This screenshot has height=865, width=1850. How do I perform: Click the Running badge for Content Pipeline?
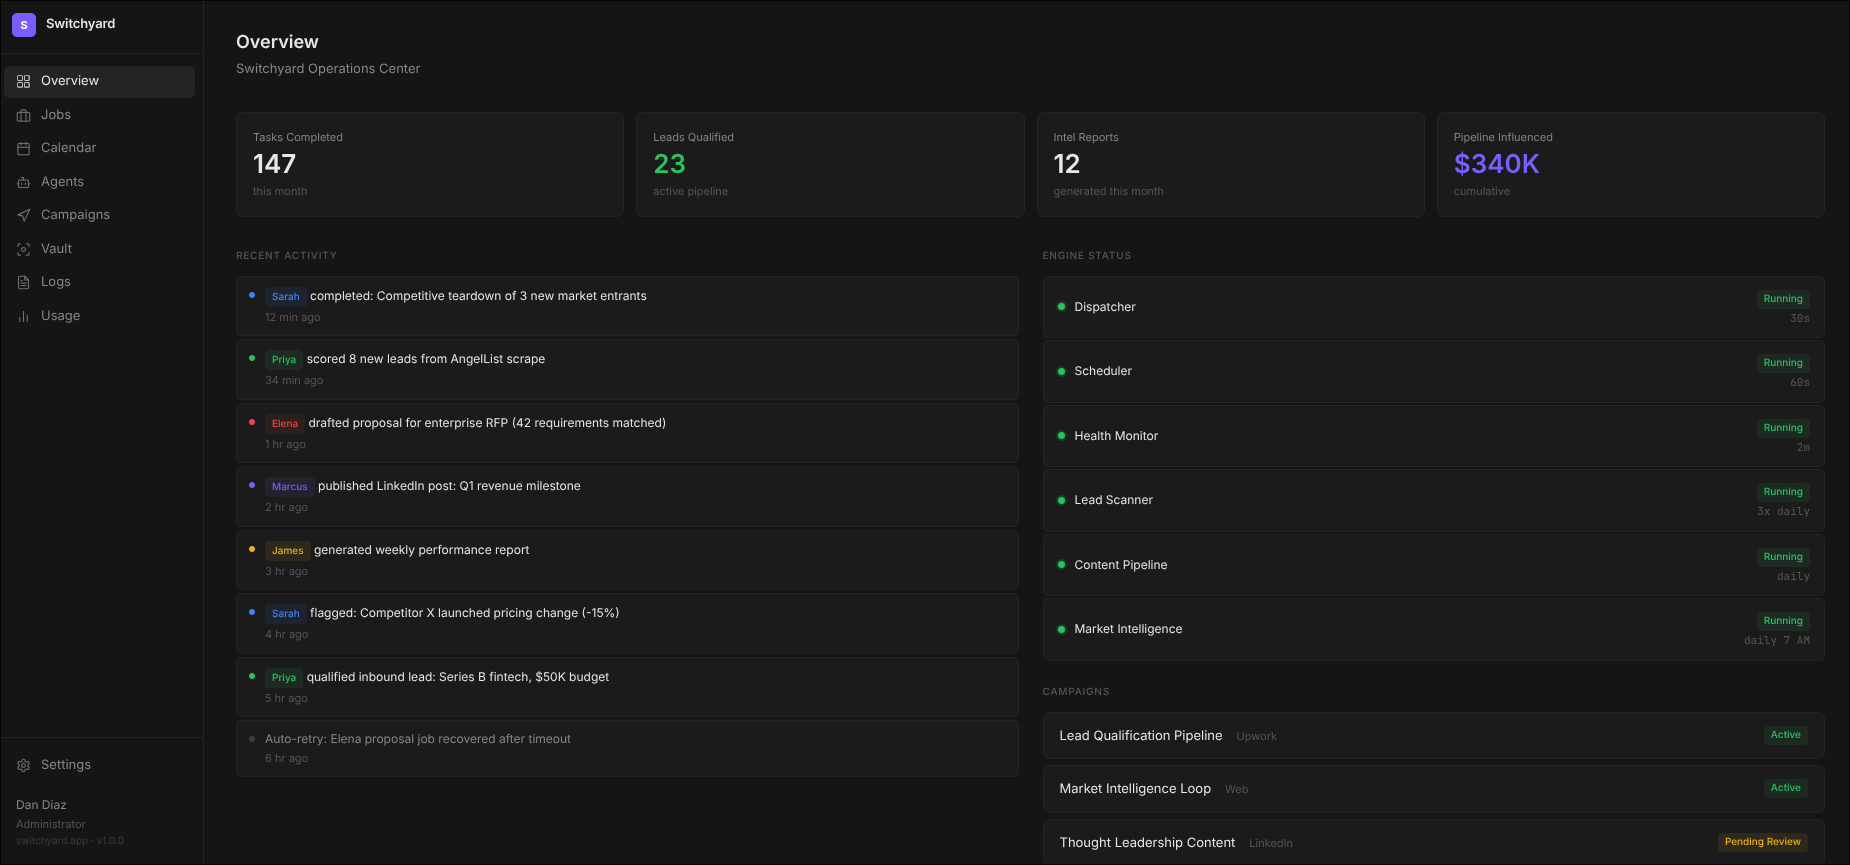[x=1783, y=557]
